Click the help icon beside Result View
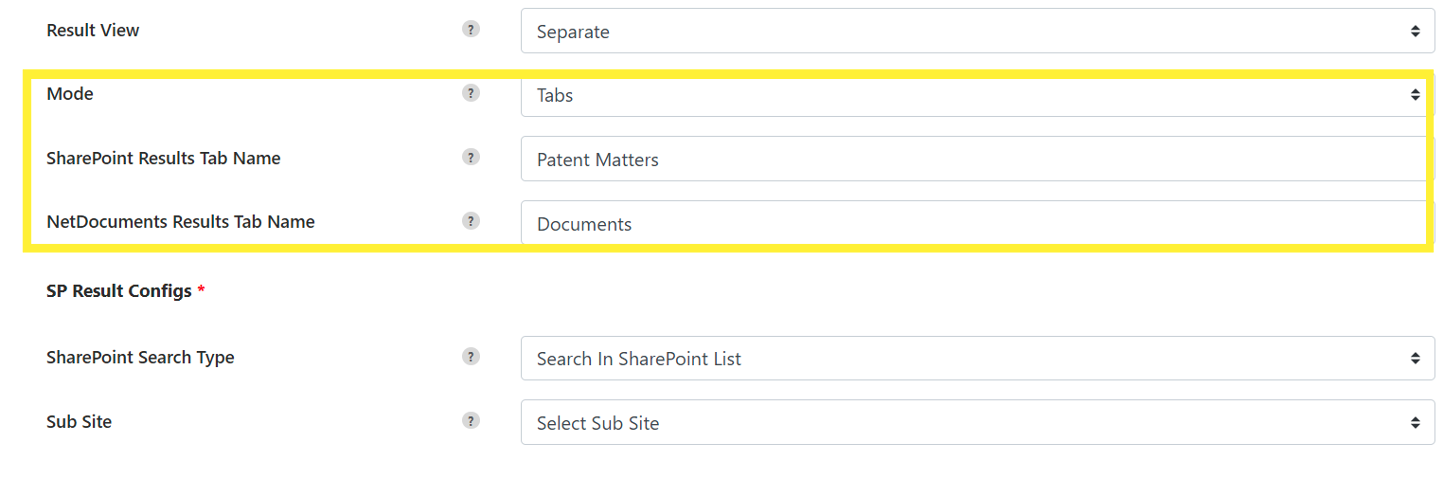 471,29
